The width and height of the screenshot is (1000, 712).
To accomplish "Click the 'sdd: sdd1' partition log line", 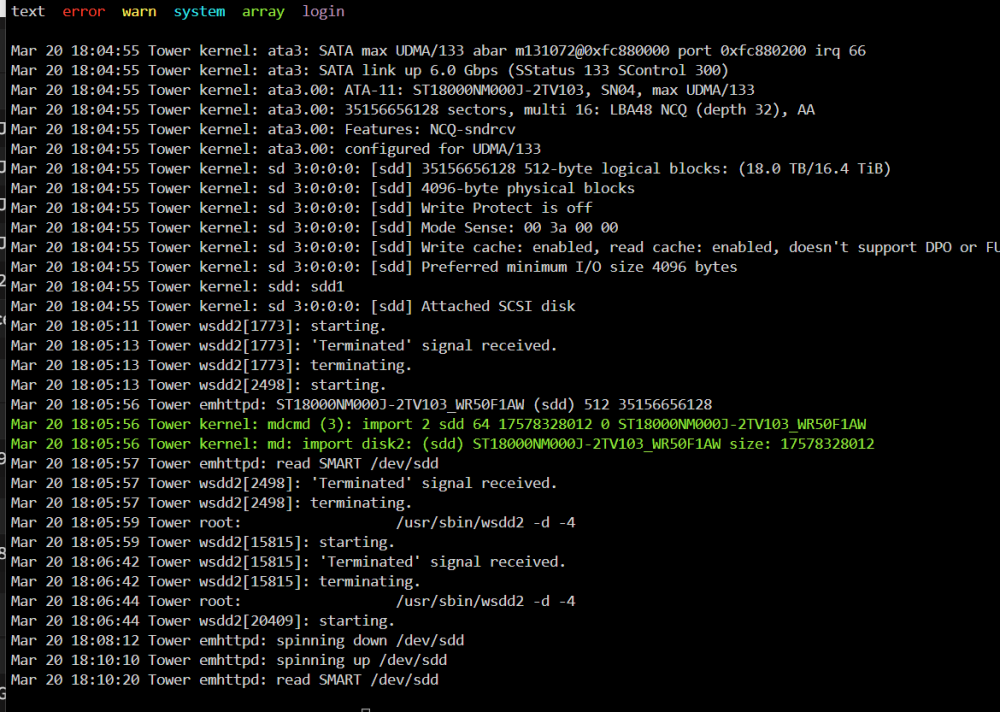I will 177,286.
